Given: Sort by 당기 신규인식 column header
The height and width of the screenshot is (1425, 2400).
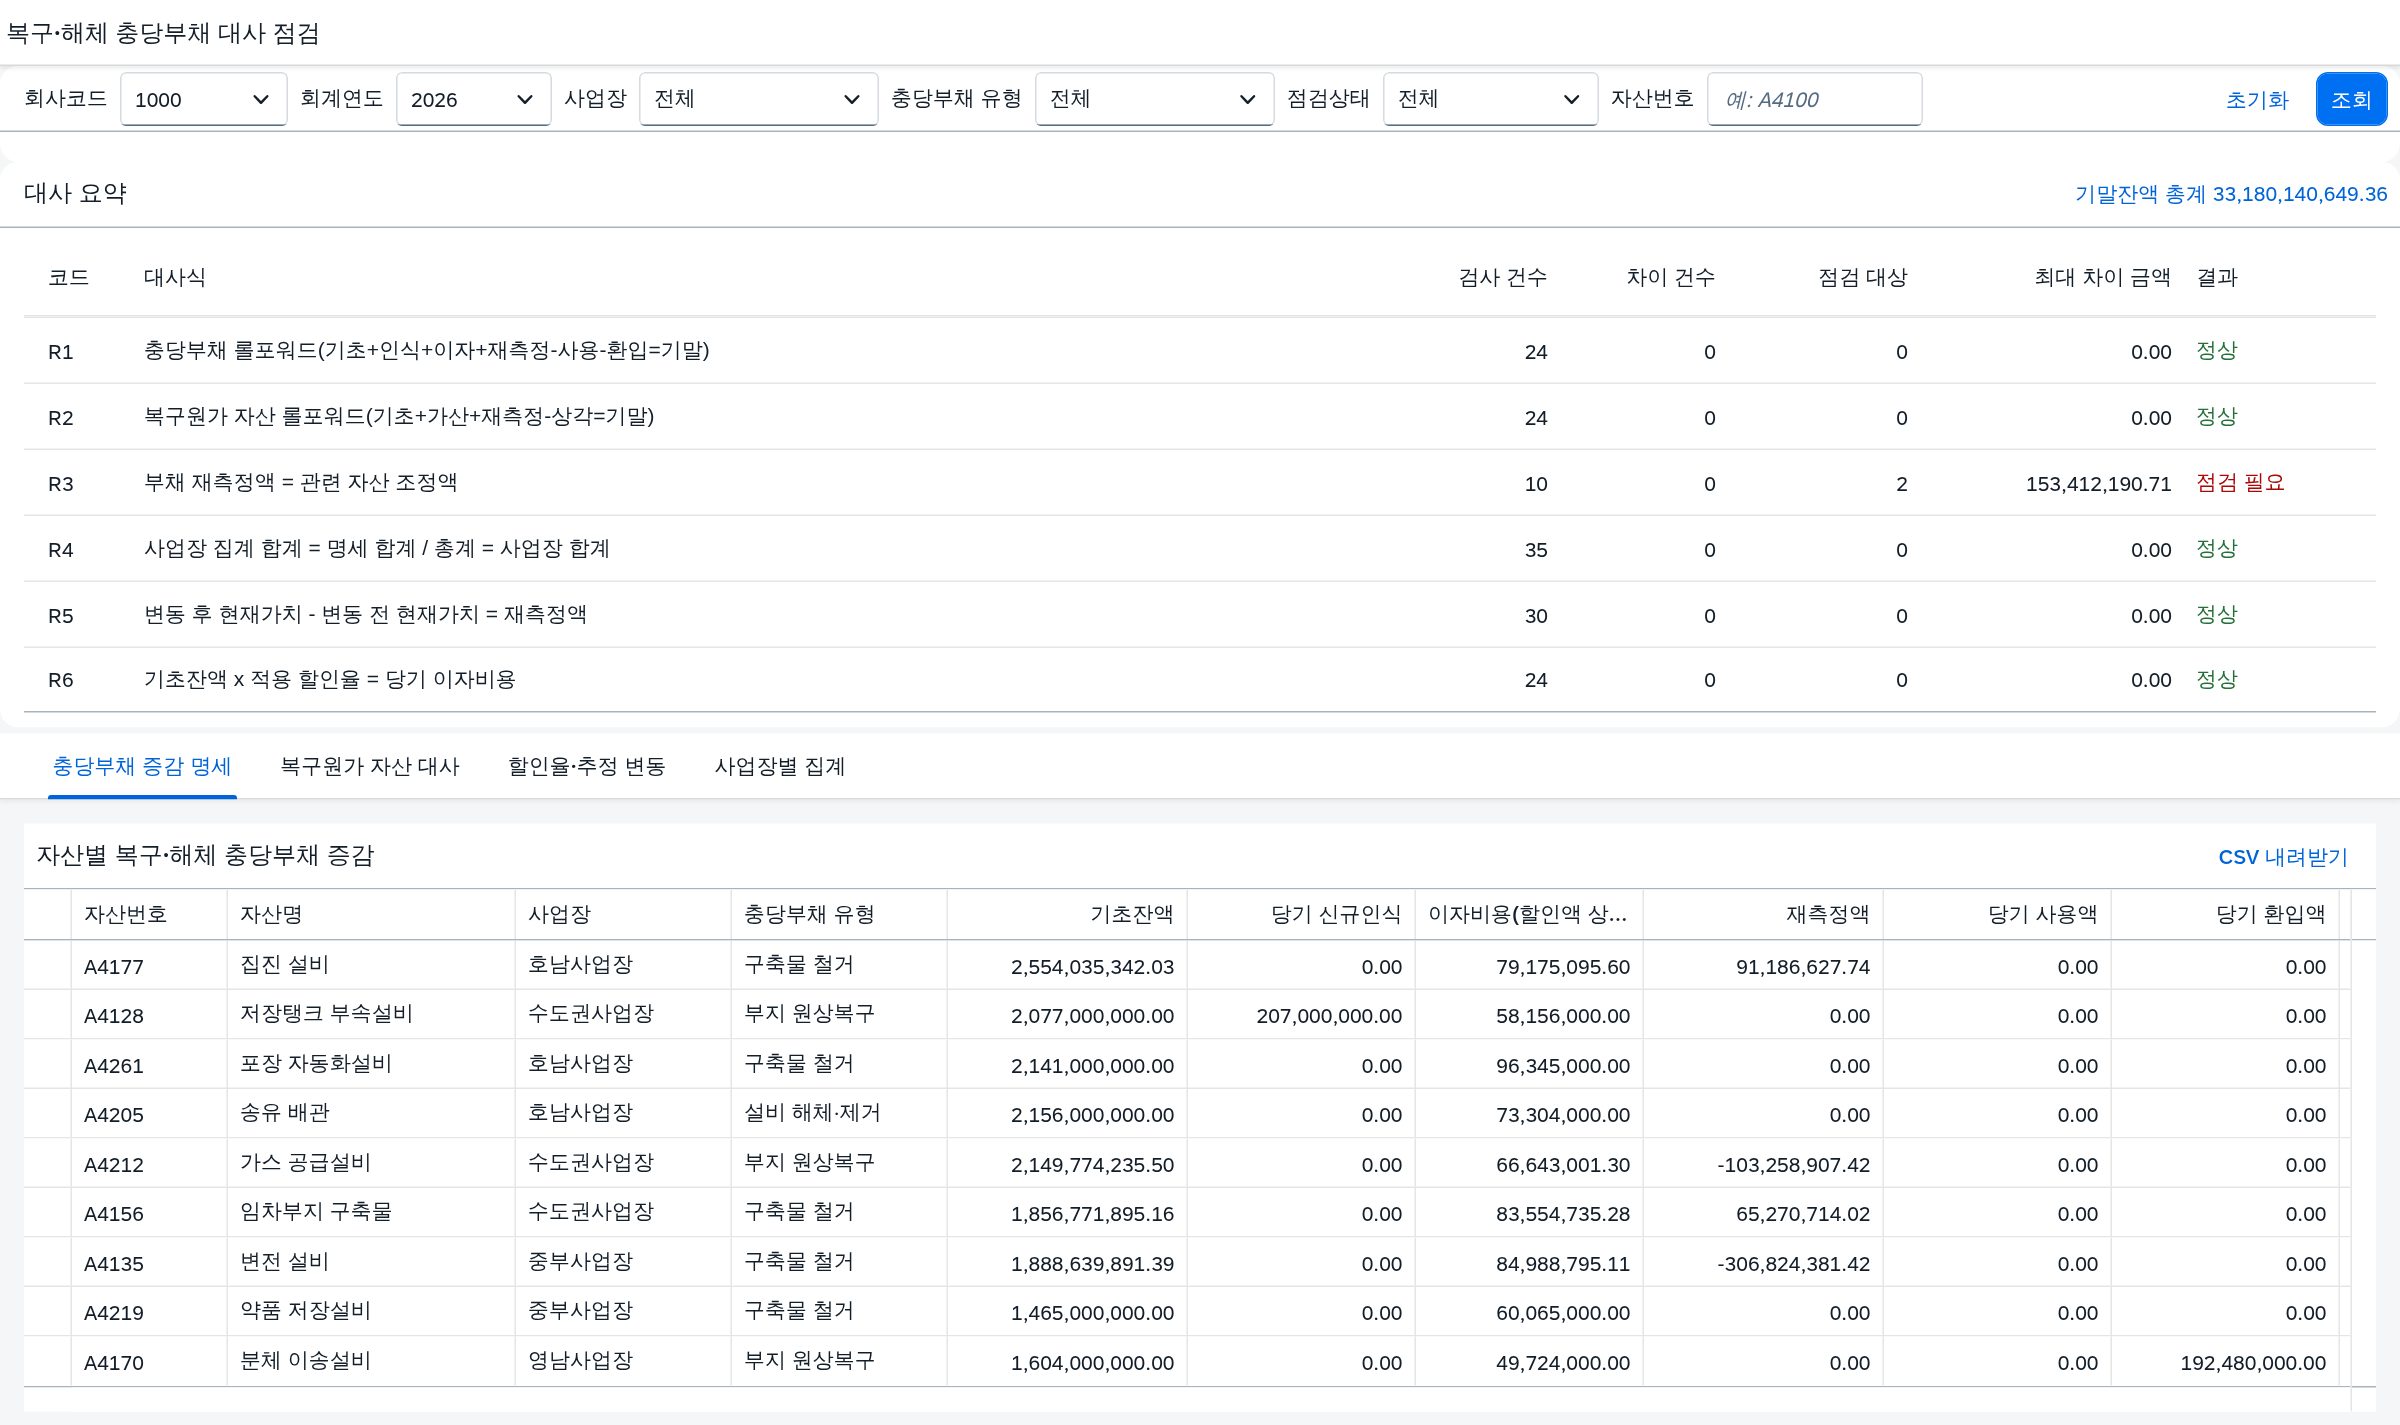Looking at the screenshot, I should 1301,914.
